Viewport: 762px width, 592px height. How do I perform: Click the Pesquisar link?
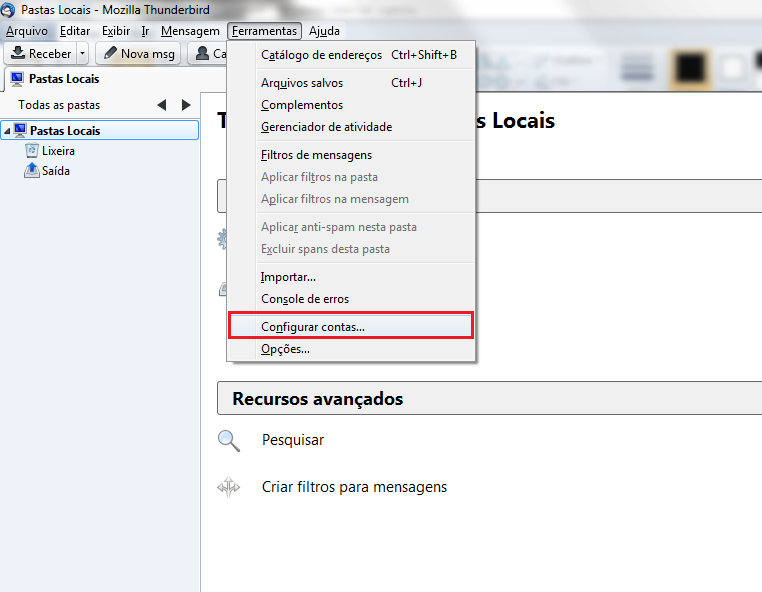(x=293, y=440)
